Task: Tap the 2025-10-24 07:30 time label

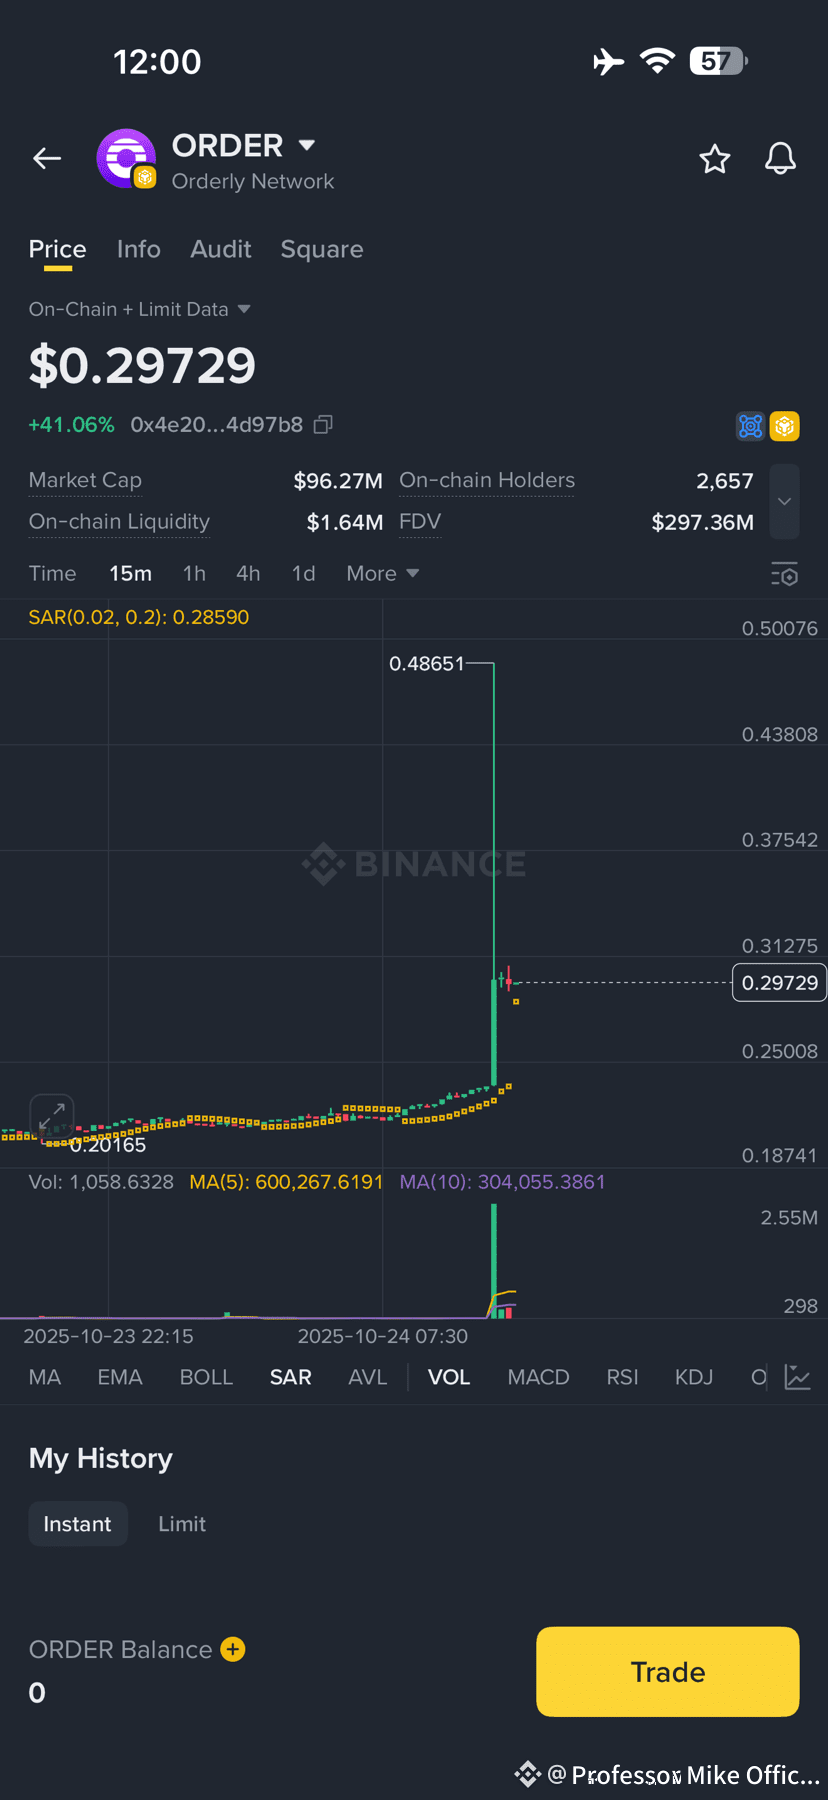Action: click(383, 1336)
